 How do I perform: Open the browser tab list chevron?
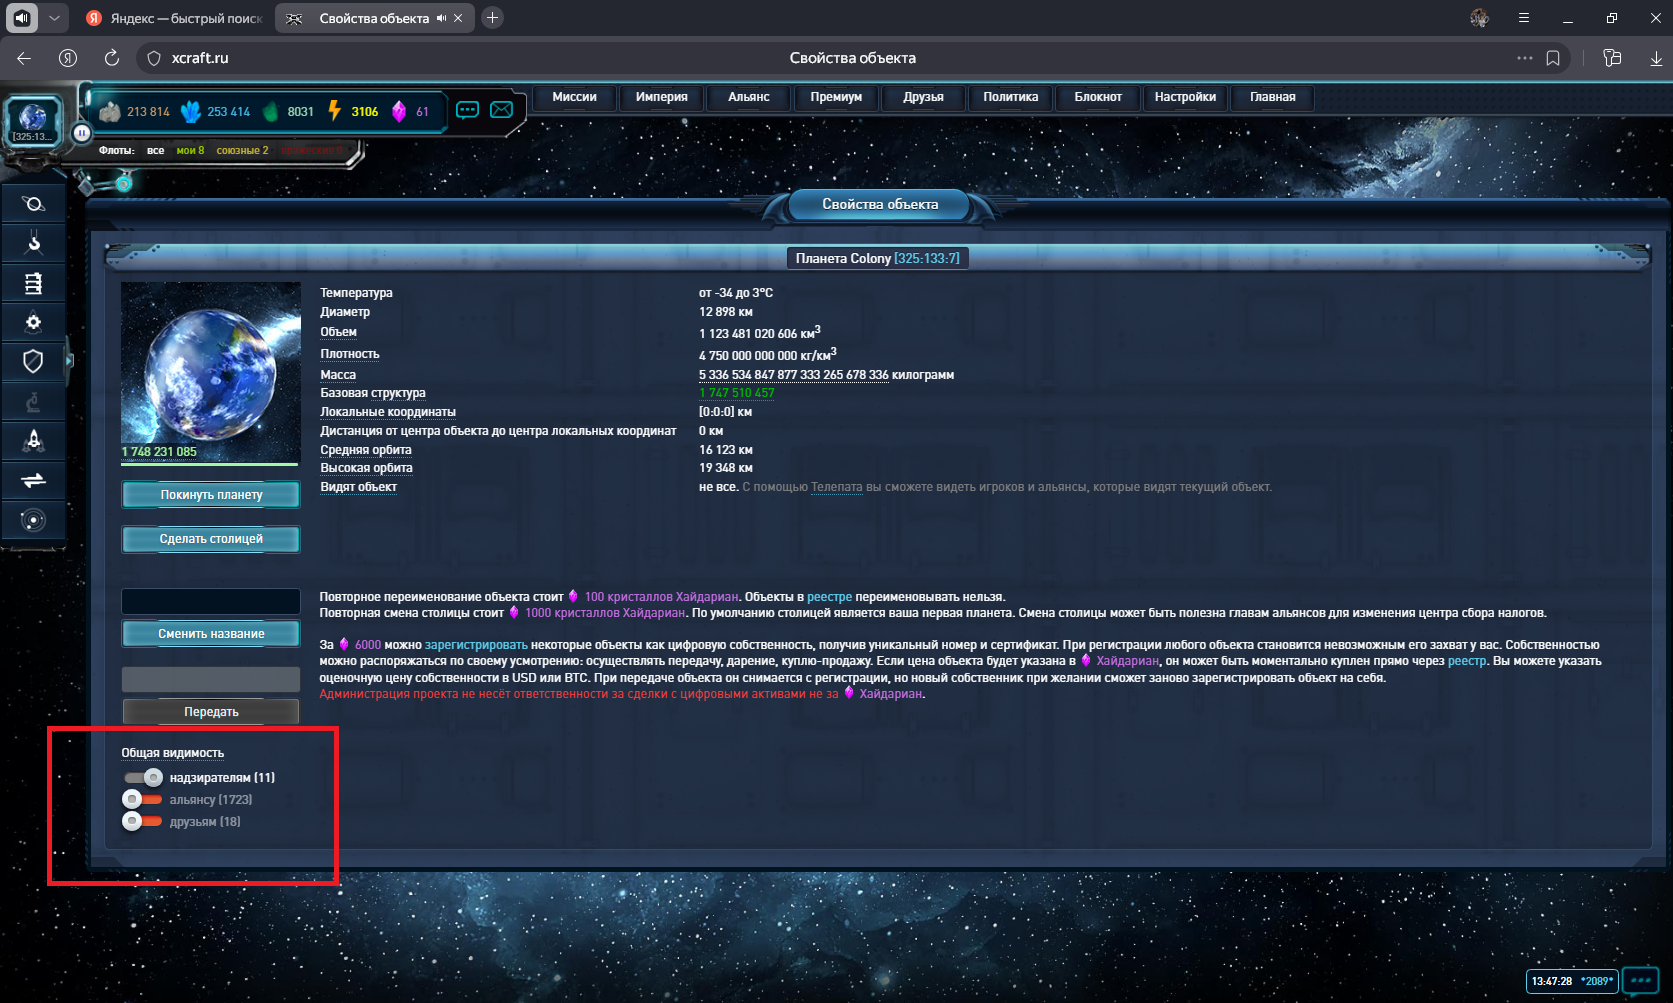point(54,18)
